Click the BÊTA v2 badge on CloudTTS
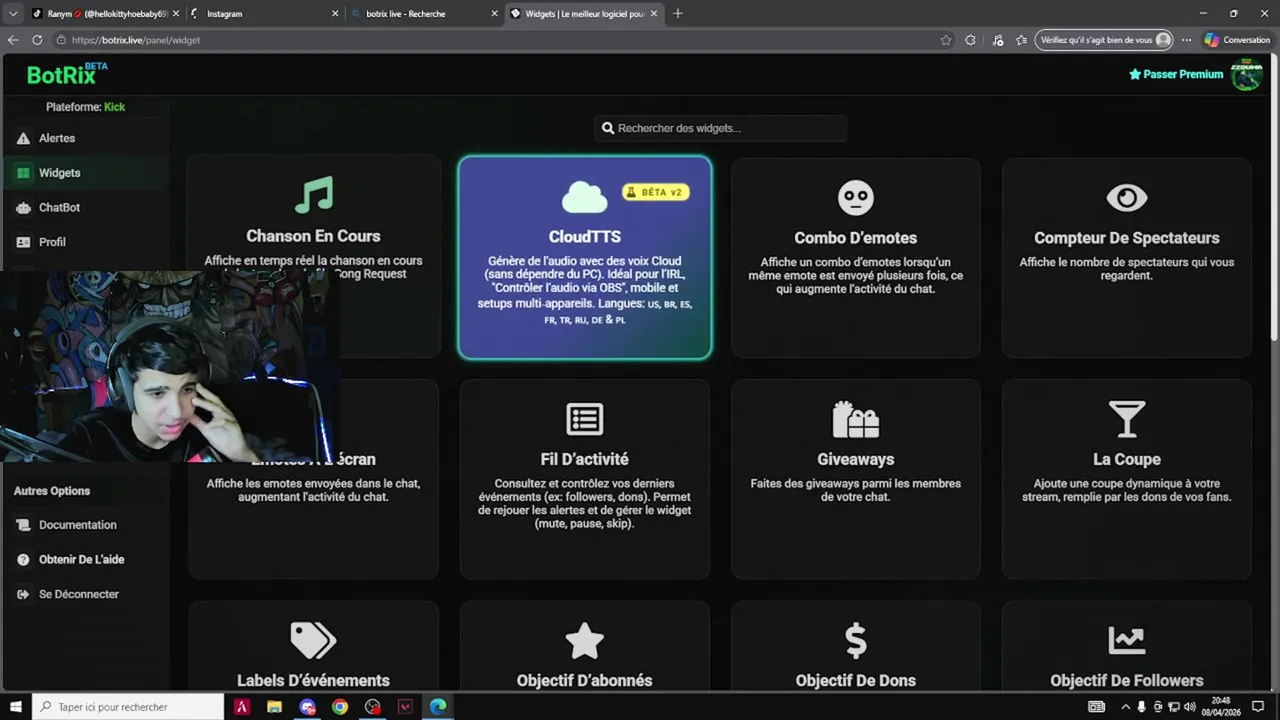 coord(656,192)
